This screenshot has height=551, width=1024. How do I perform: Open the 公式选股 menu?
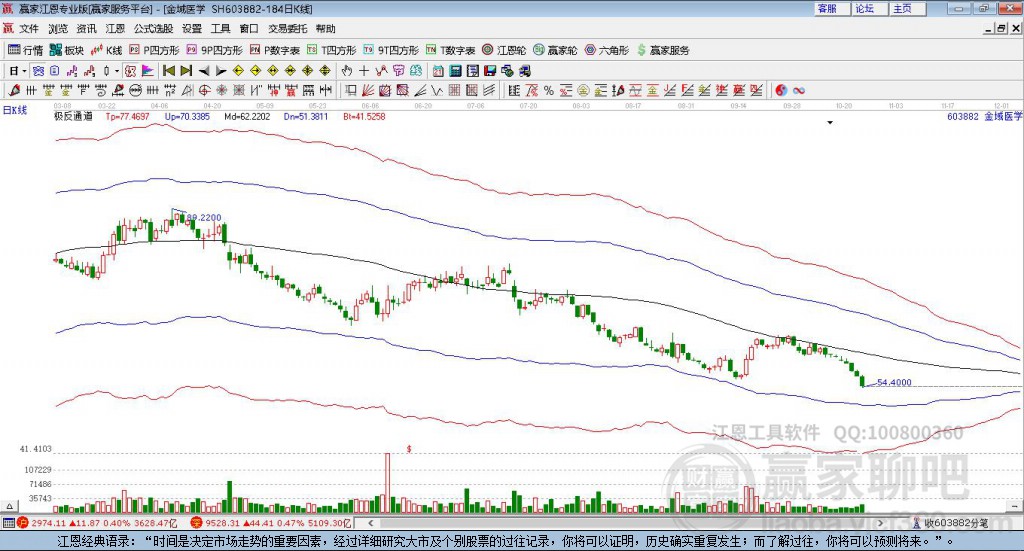coord(153,29)
